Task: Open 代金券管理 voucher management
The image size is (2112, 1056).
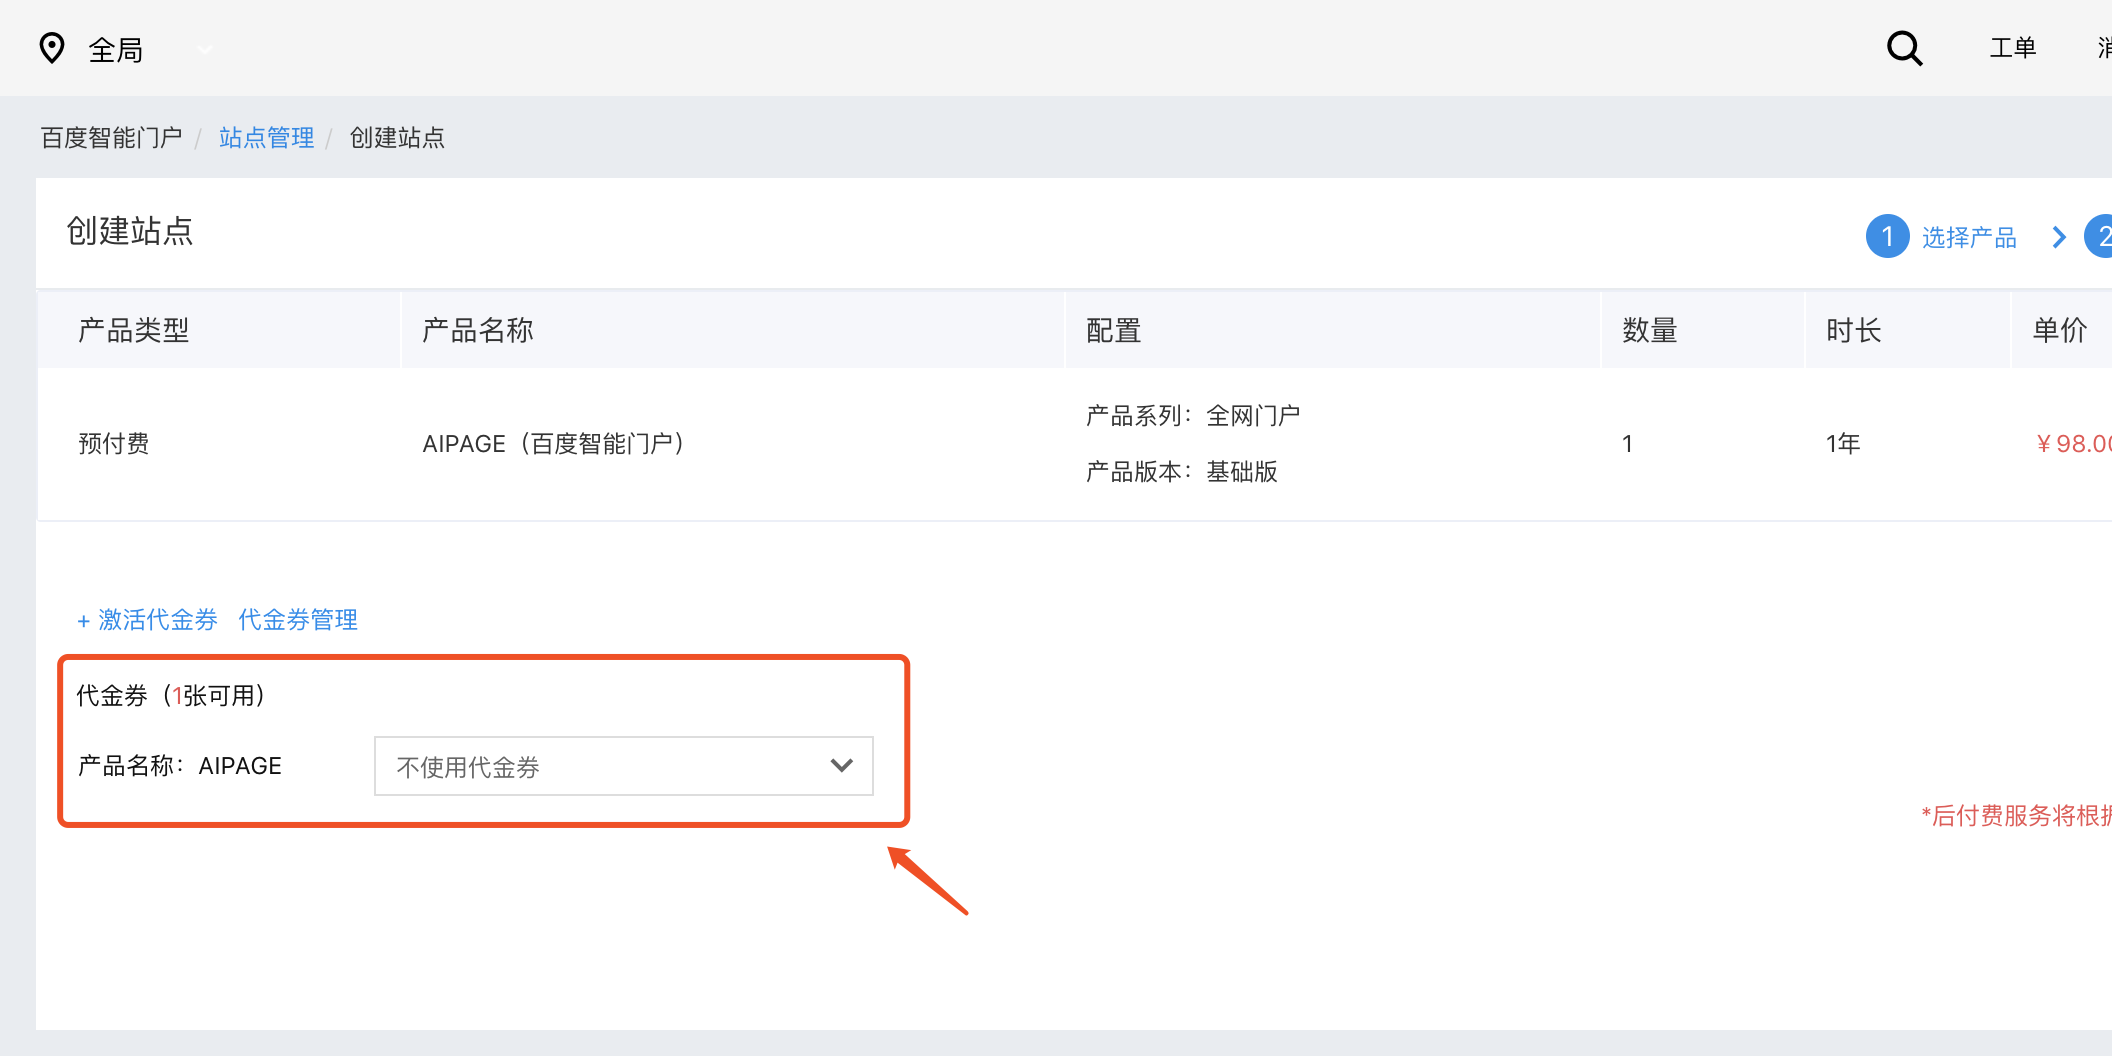Action: tap(297, 619)
